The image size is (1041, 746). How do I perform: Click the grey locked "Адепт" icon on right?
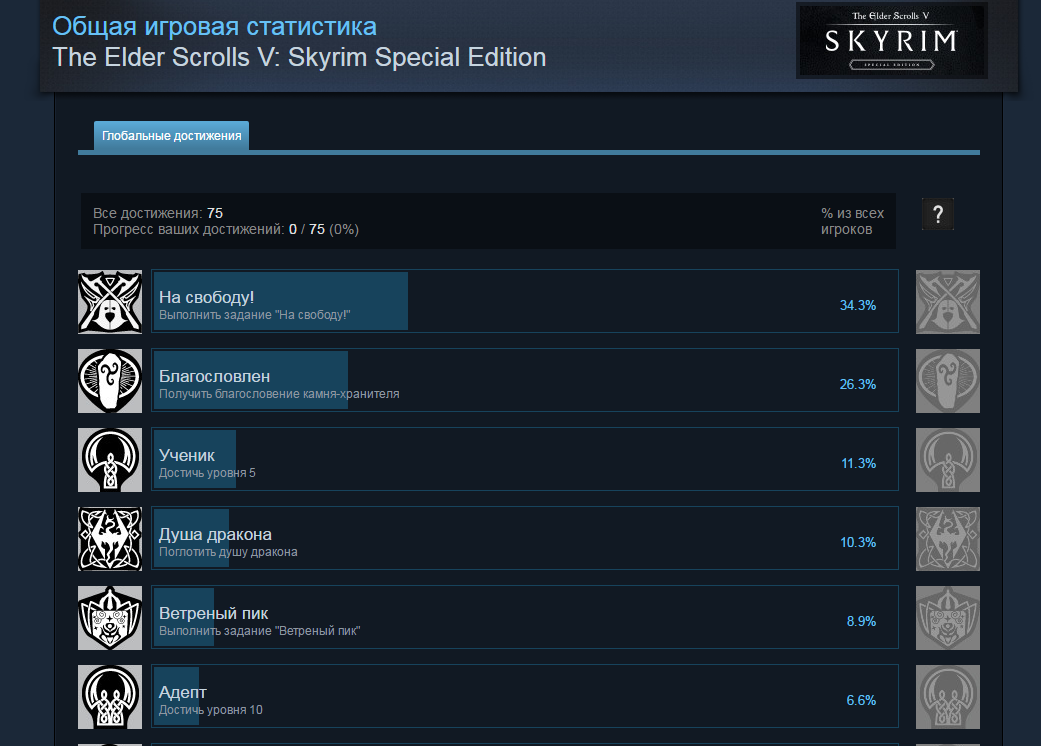coord(947,696)
